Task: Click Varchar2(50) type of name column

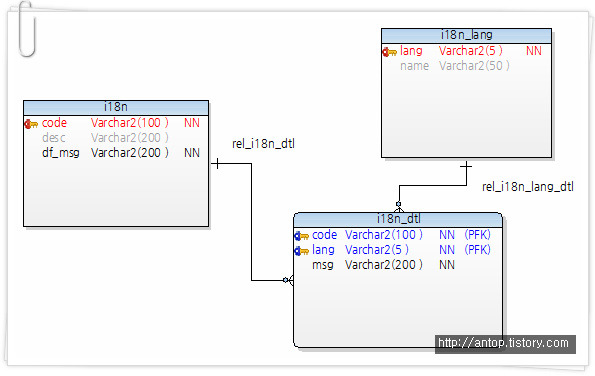Action: pos(474,66)
